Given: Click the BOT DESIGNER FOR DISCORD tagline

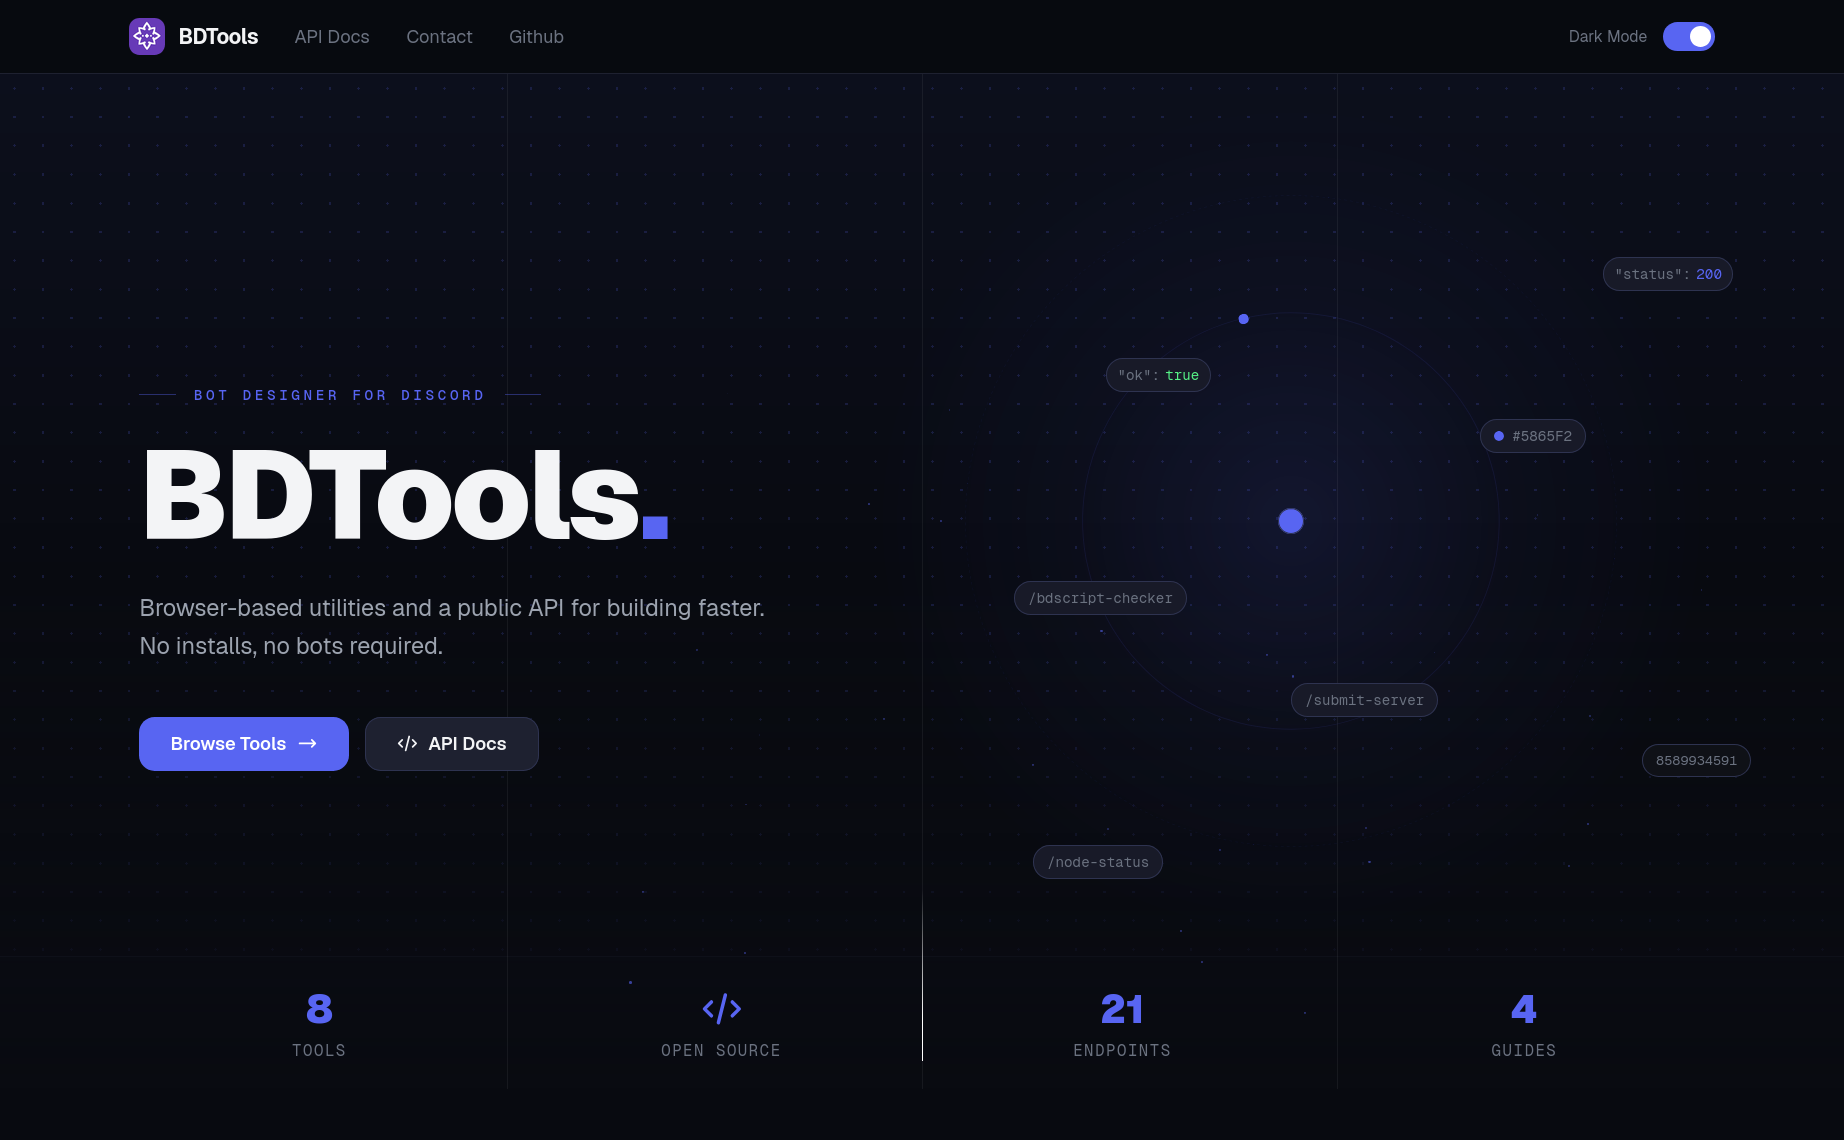Looking at the screenshot, I should (339, 395).
